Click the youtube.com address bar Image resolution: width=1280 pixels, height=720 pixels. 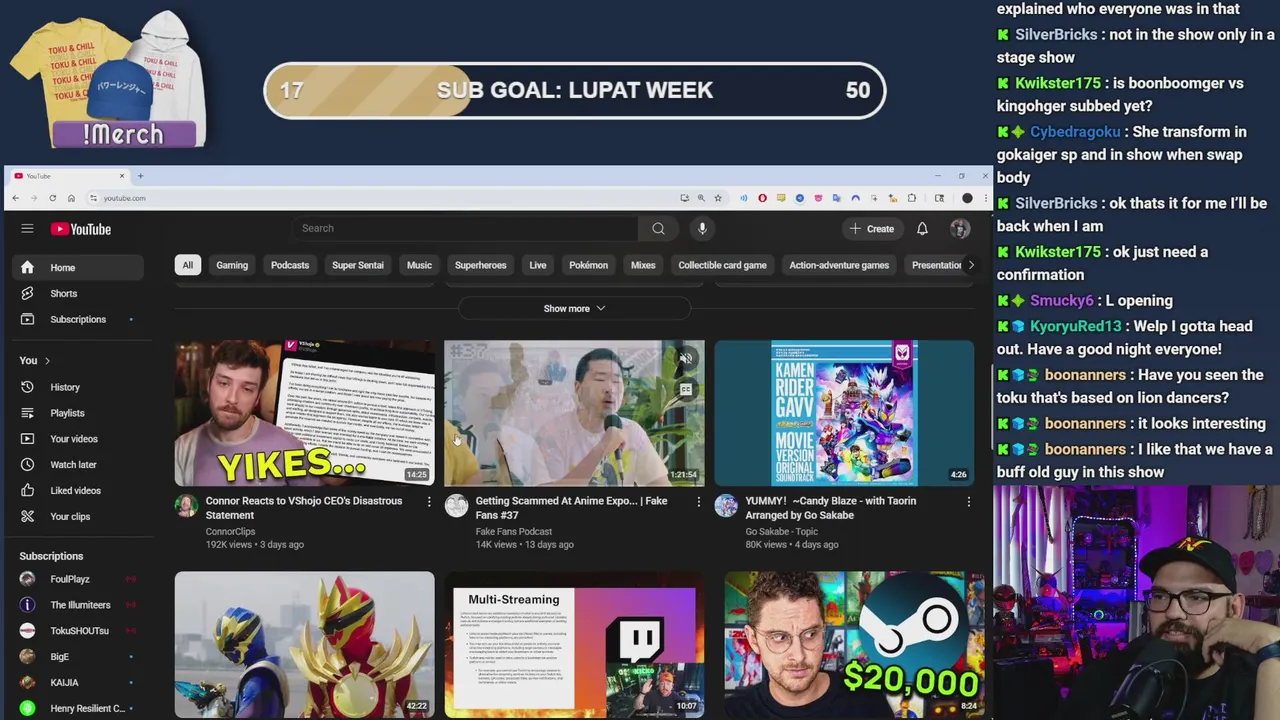tap(380, 198)
